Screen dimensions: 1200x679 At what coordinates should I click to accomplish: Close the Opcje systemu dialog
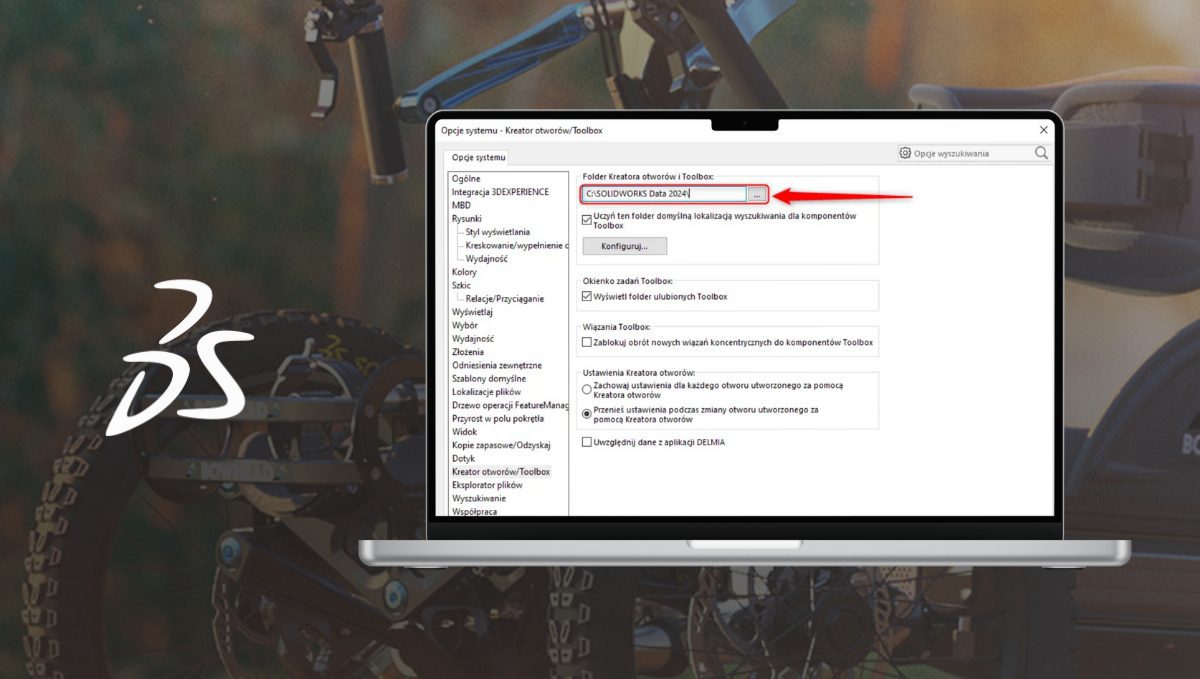[1044, 130]
